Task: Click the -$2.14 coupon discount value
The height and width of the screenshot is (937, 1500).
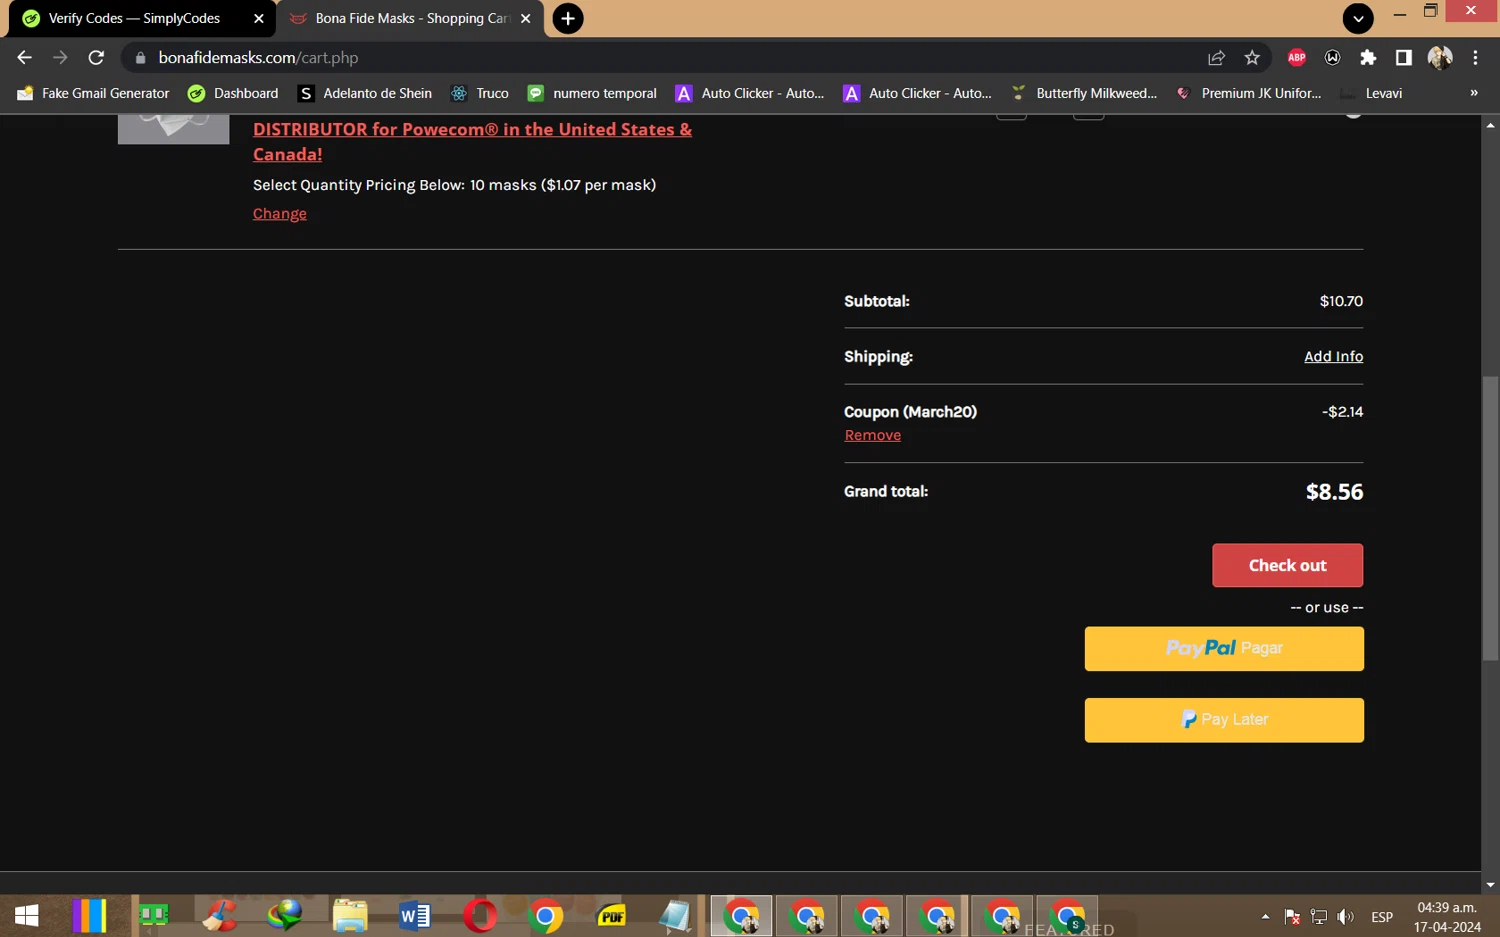Action: [1342, 412]
